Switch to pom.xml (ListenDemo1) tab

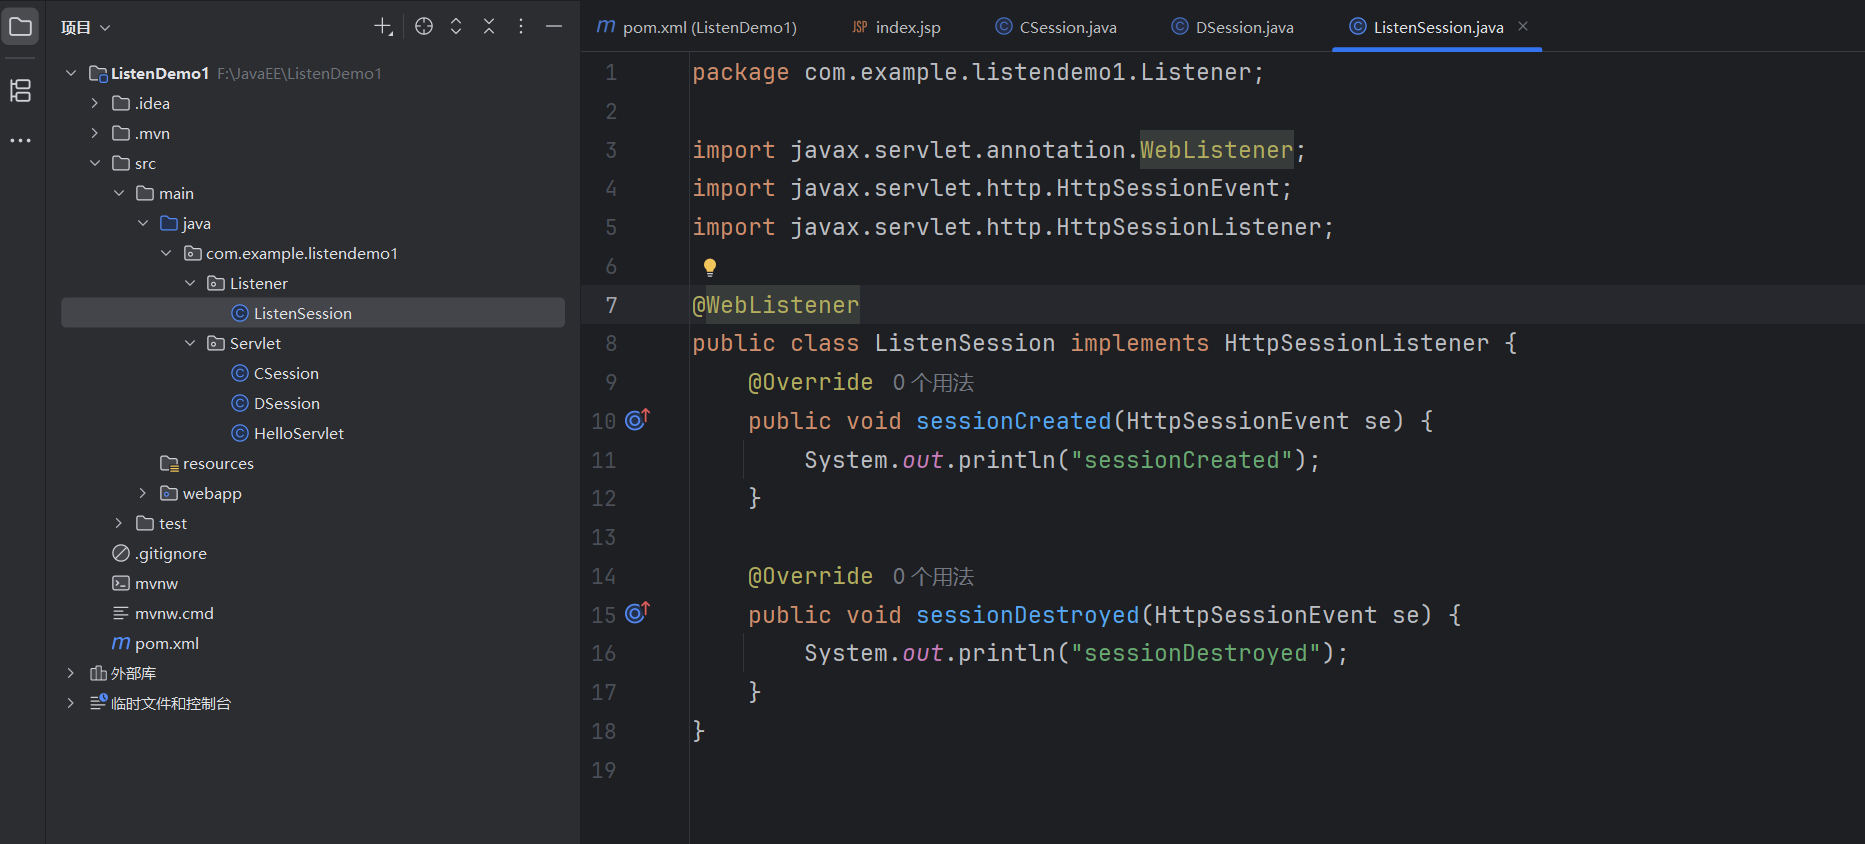697,27
